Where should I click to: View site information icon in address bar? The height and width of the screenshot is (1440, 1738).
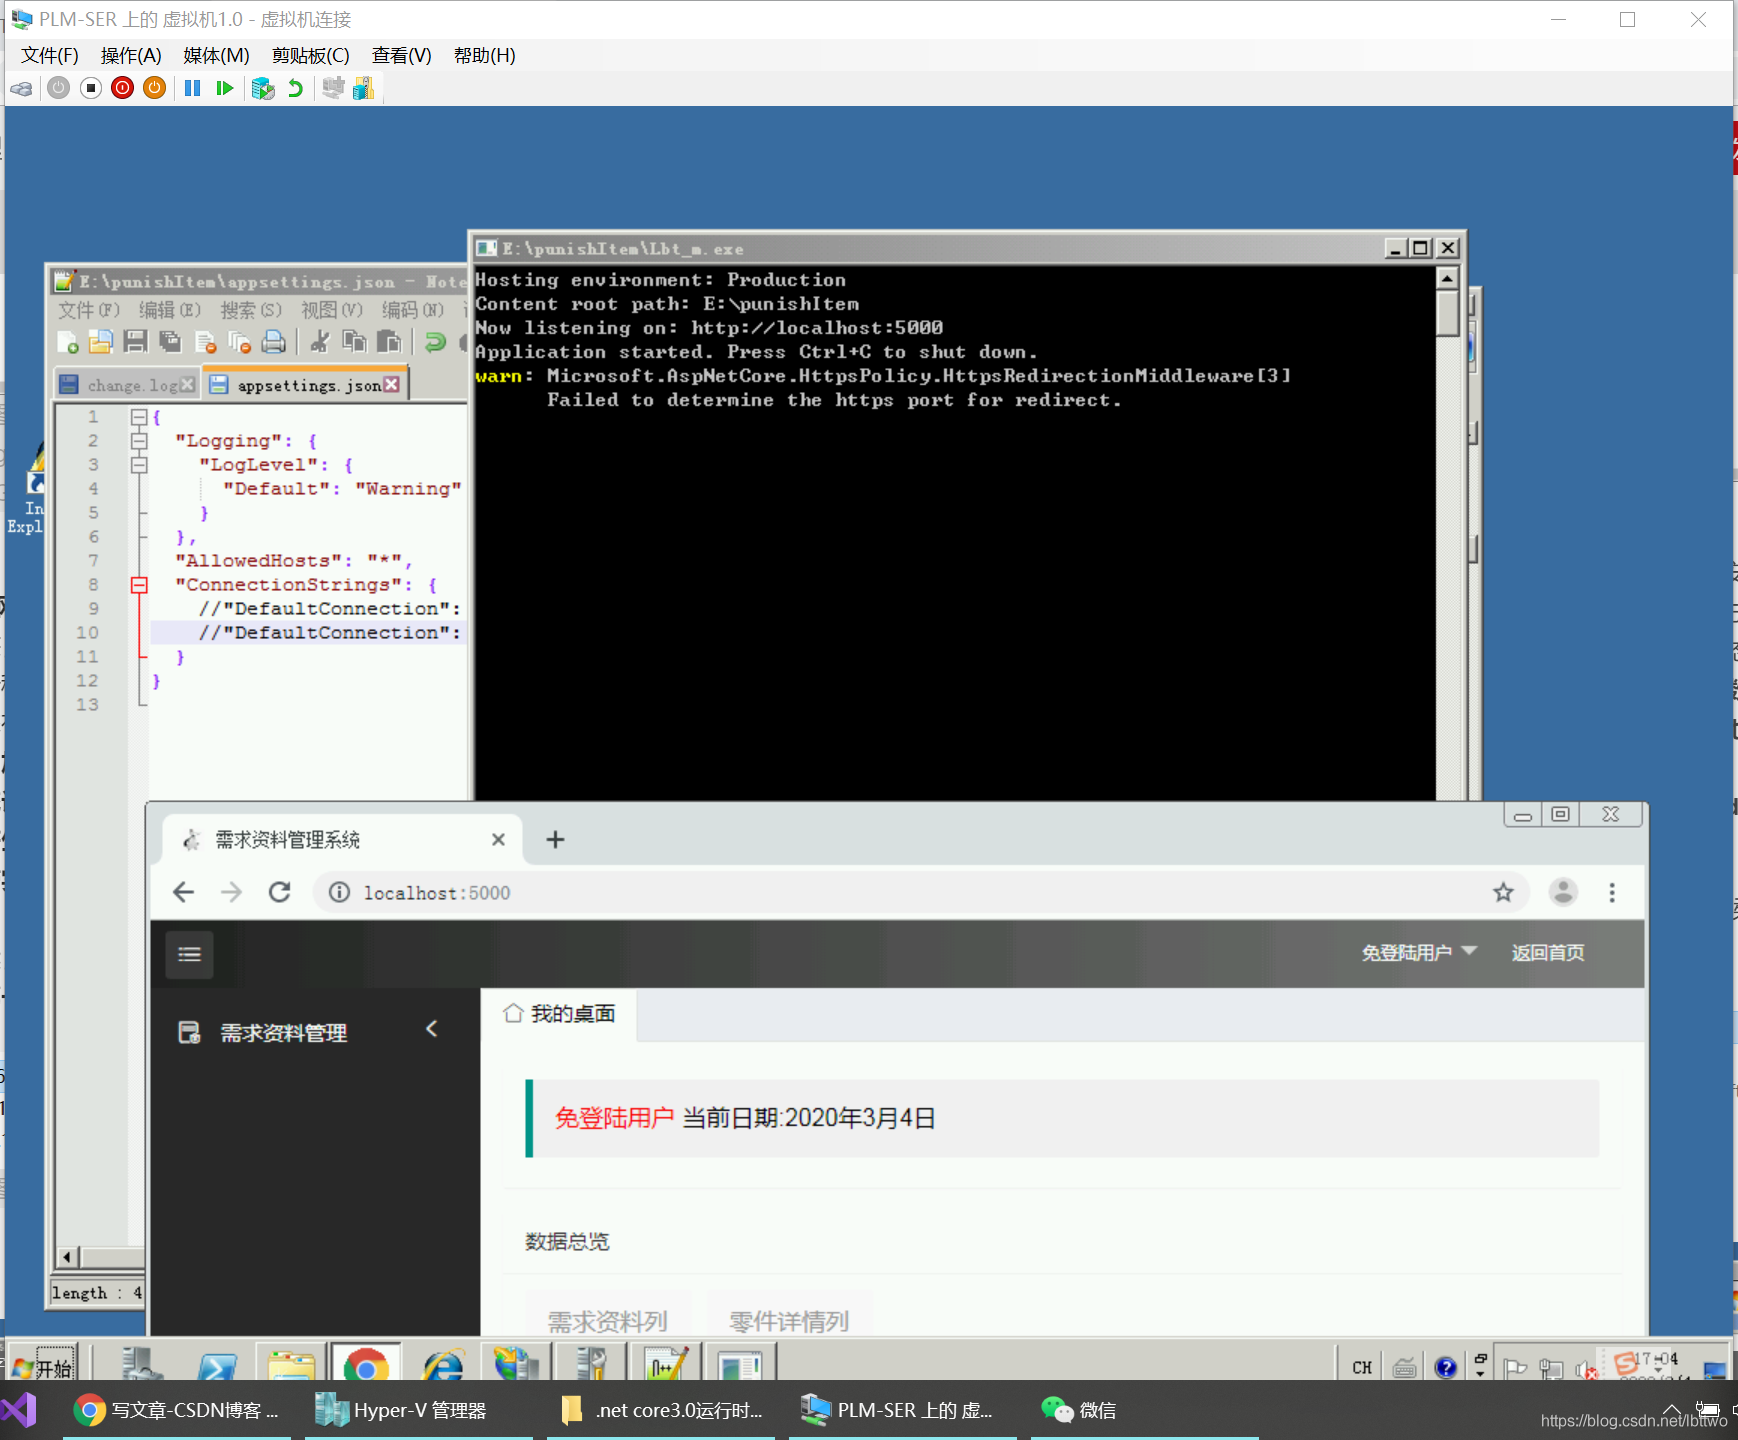click(339, 892)
